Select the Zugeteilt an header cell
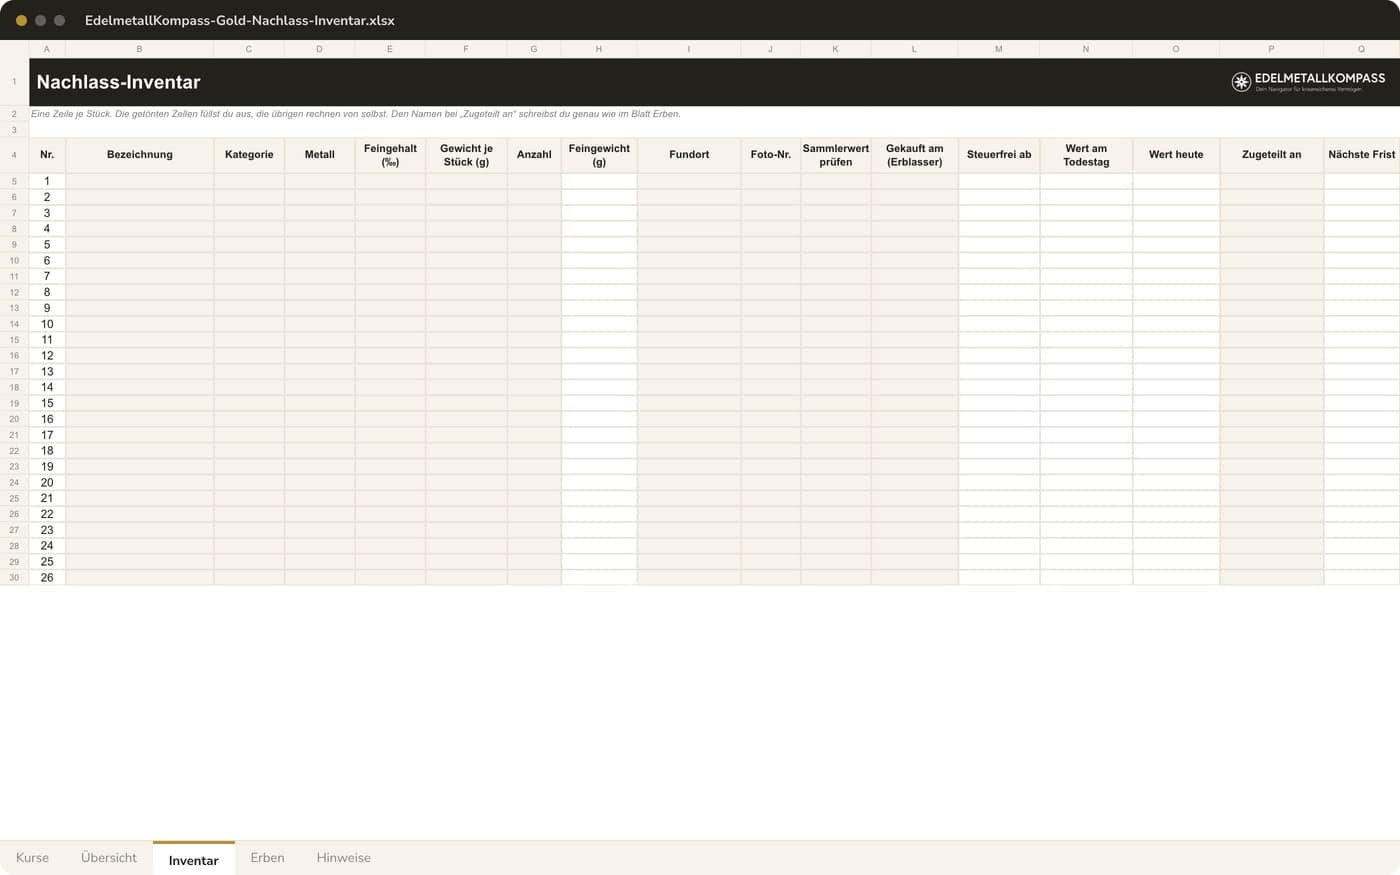Viewport: 1400px width, 875px height. [1272, 155]
